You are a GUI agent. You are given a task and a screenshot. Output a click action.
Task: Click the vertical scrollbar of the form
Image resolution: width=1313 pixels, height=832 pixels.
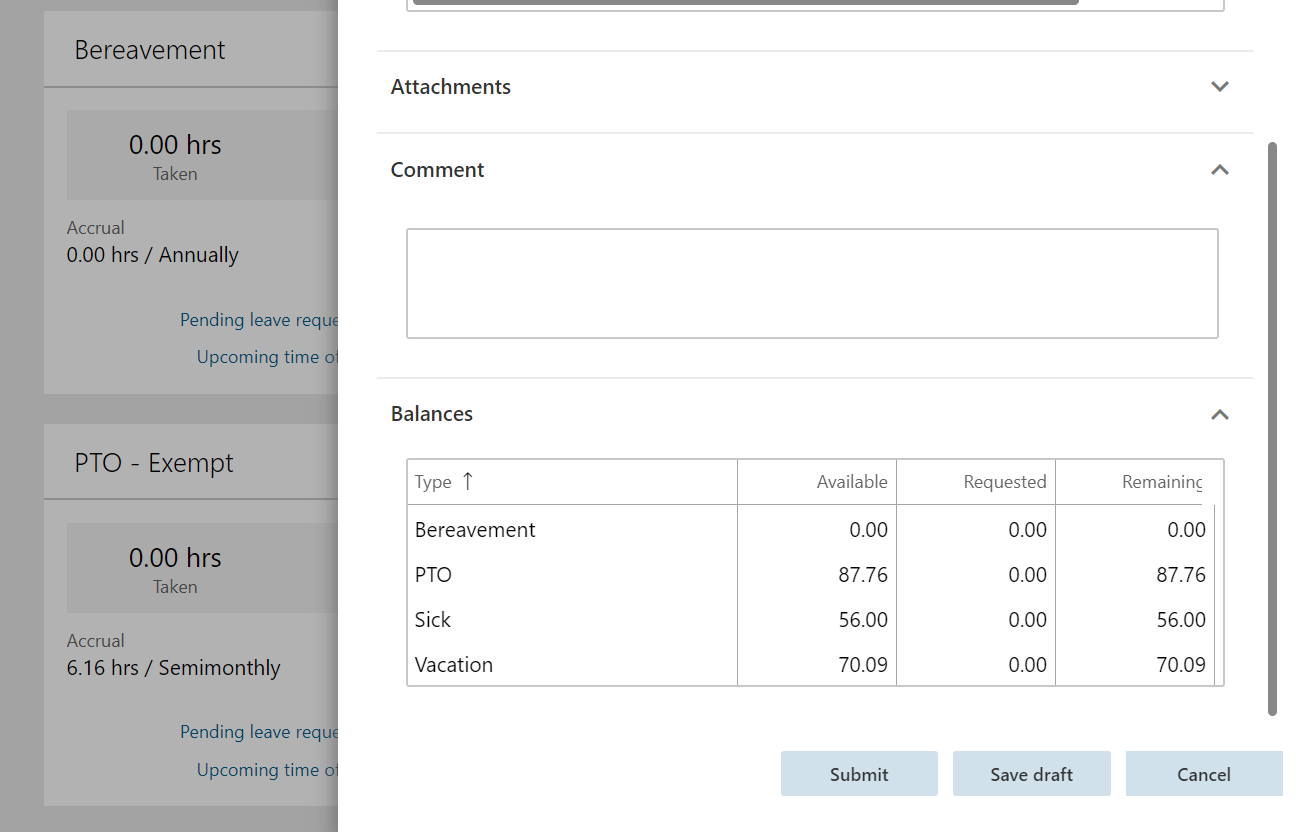1272,428
